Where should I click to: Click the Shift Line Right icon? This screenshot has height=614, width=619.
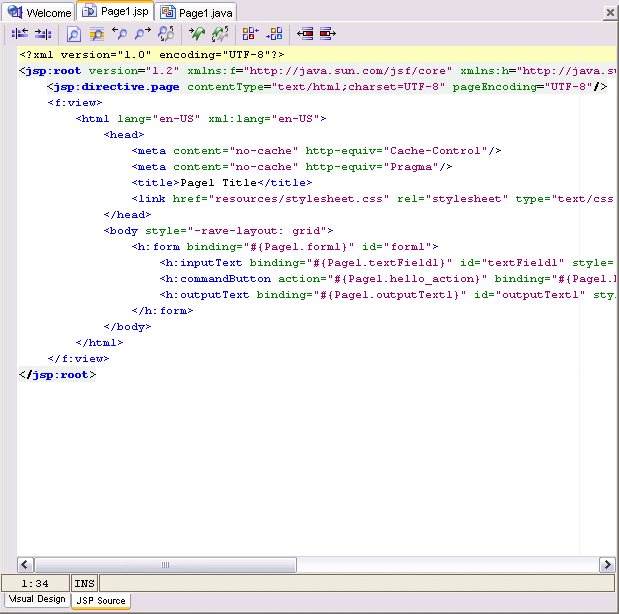pos(328,34)
